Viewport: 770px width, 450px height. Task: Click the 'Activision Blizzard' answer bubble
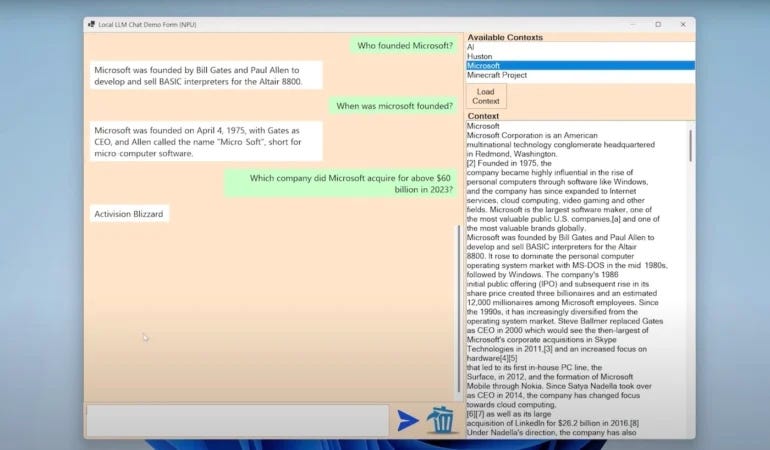129,214
